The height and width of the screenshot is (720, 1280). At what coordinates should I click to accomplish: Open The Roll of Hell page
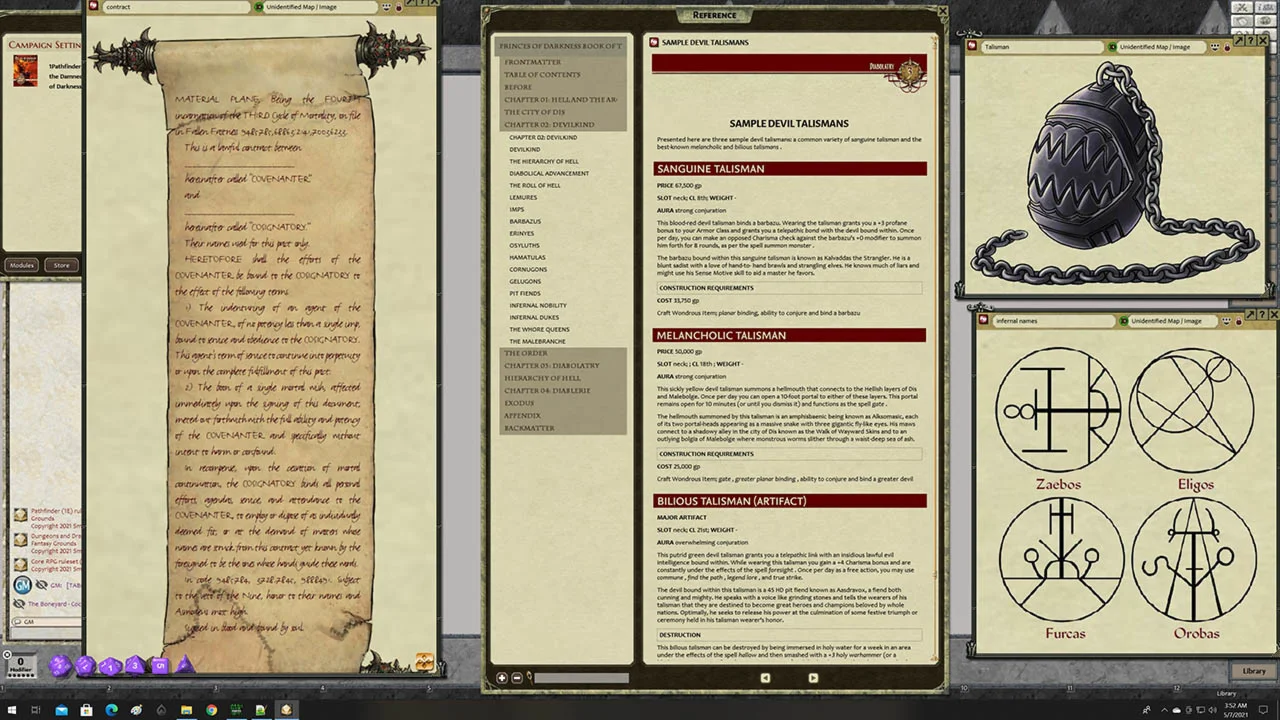point(535,185)
